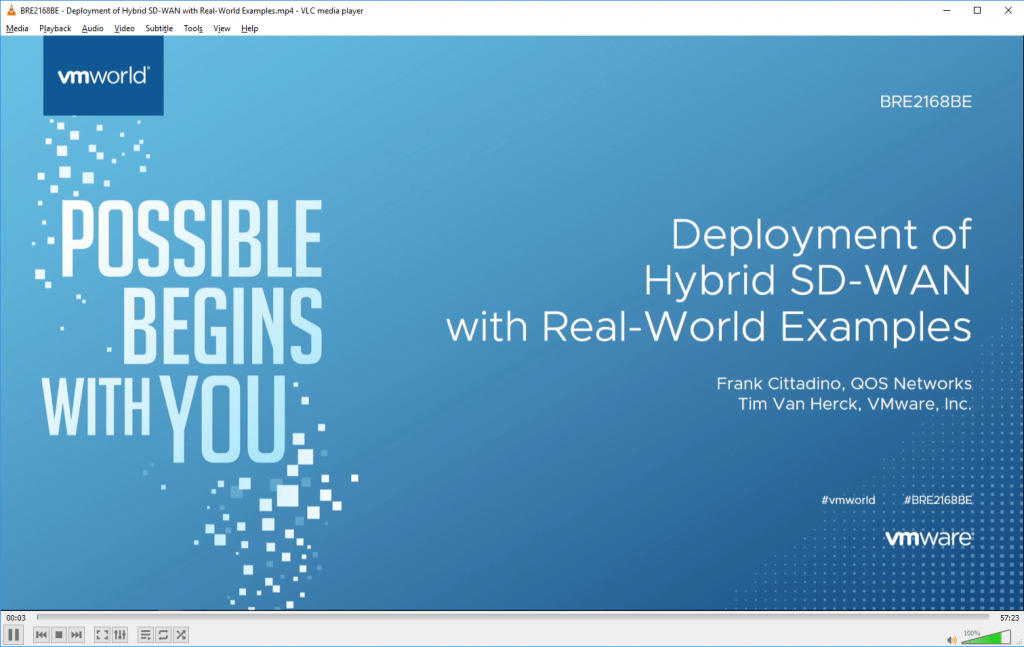The height and width of the screenshot is (647, 1024).
Task: Expand the Audio menu
Action: (93, 28)
